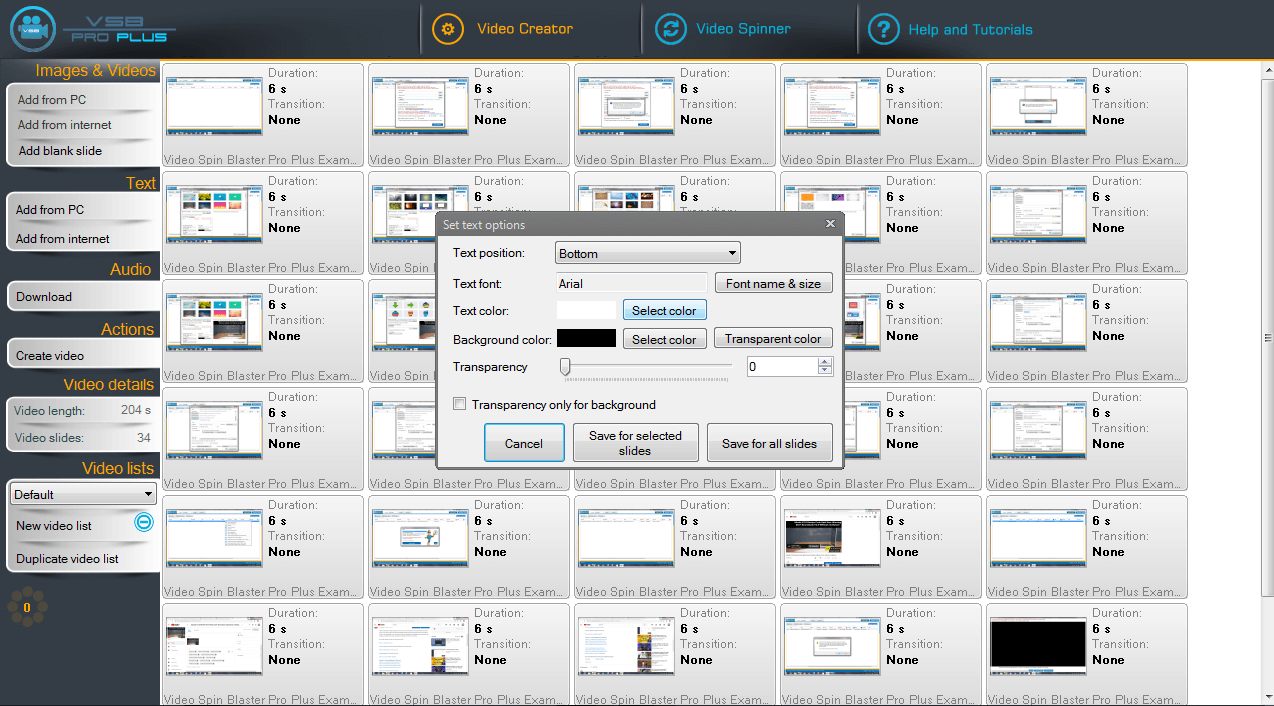The height and width of the screenshot is (706, 1274).
Task: Decrease transparency with the down spinner arrow
Action: coord(825,372)
